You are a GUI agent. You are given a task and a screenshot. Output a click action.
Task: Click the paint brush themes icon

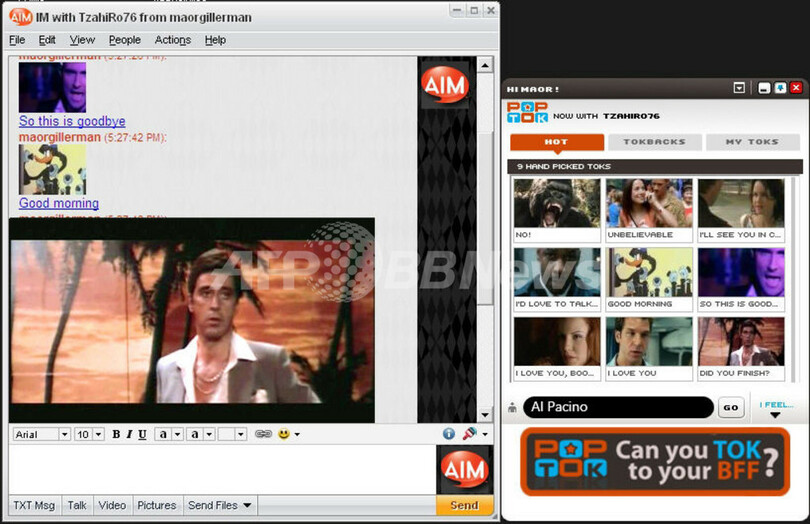[x=468, y=434]
